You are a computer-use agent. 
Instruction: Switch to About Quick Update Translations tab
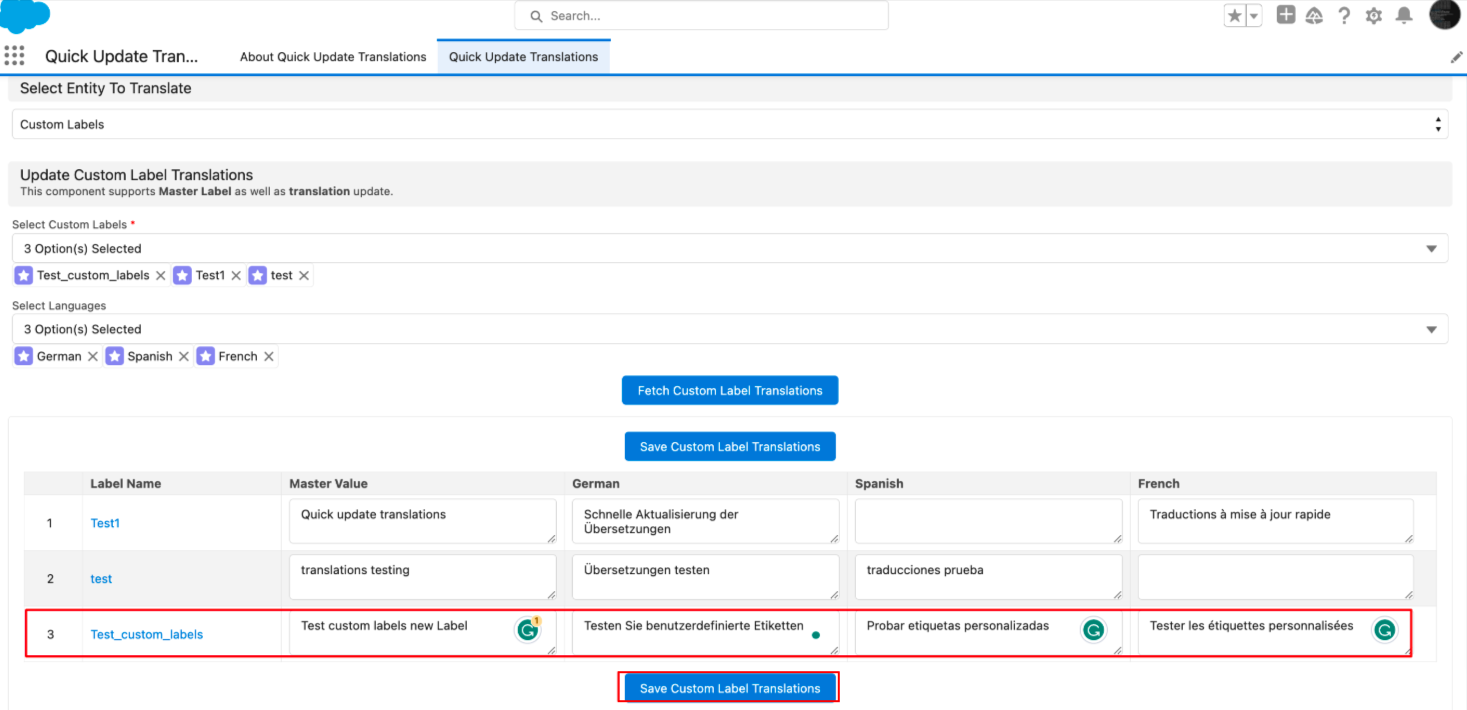(333, 57)
